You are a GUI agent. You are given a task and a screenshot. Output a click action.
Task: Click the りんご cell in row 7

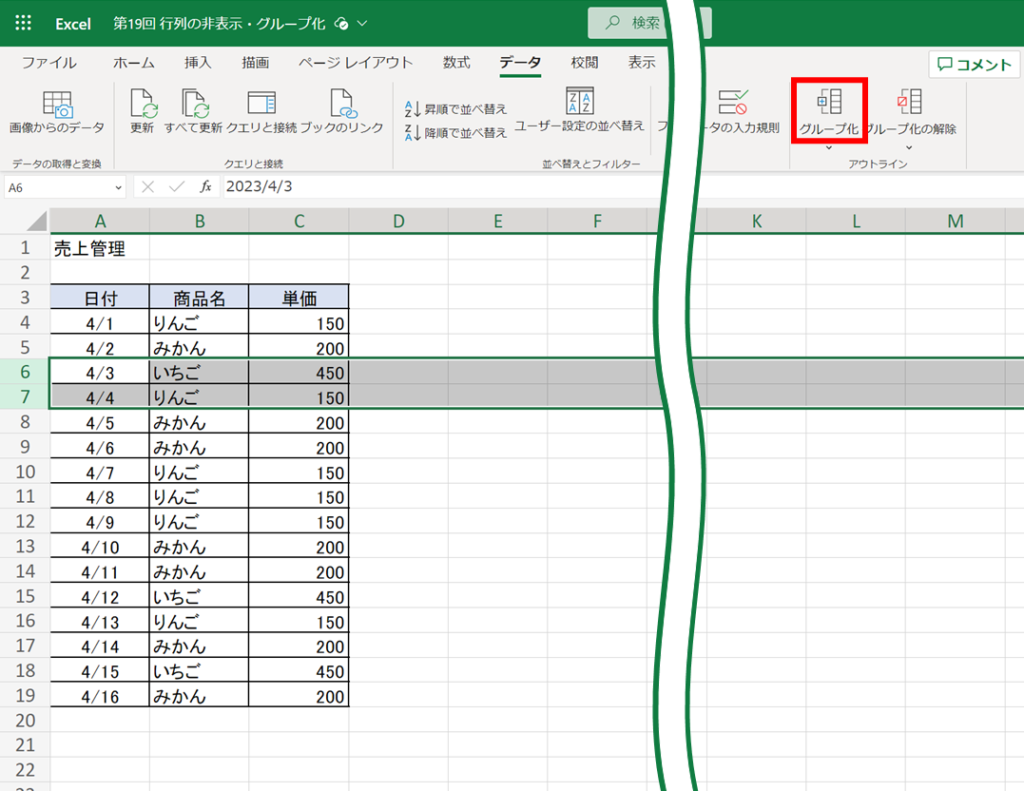click(x=199, y=396)
